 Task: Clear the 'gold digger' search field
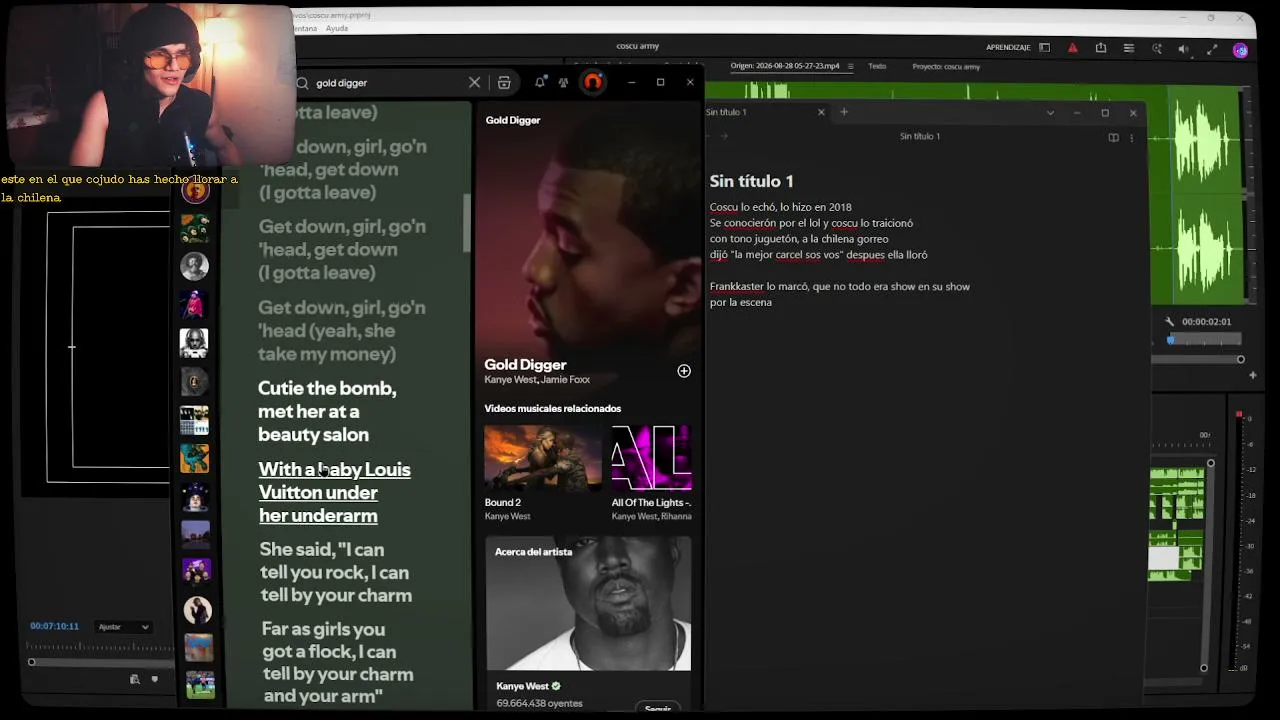(x=475, y=83)
